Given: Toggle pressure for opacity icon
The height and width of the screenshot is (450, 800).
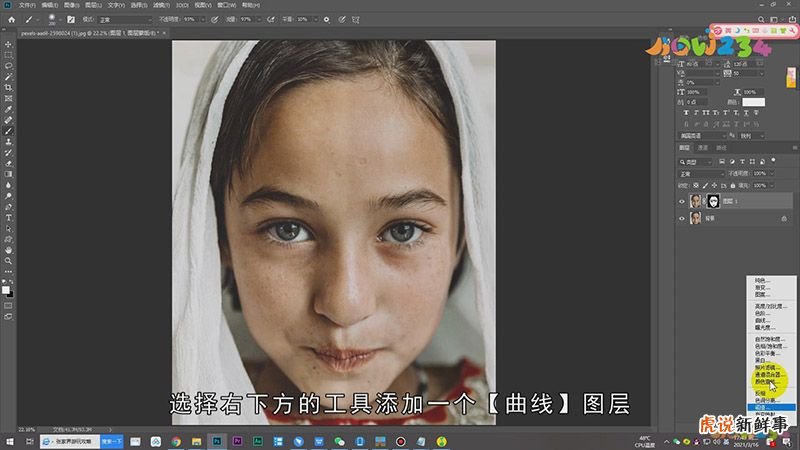Looking at the screenshot, I should coord(214,19).
